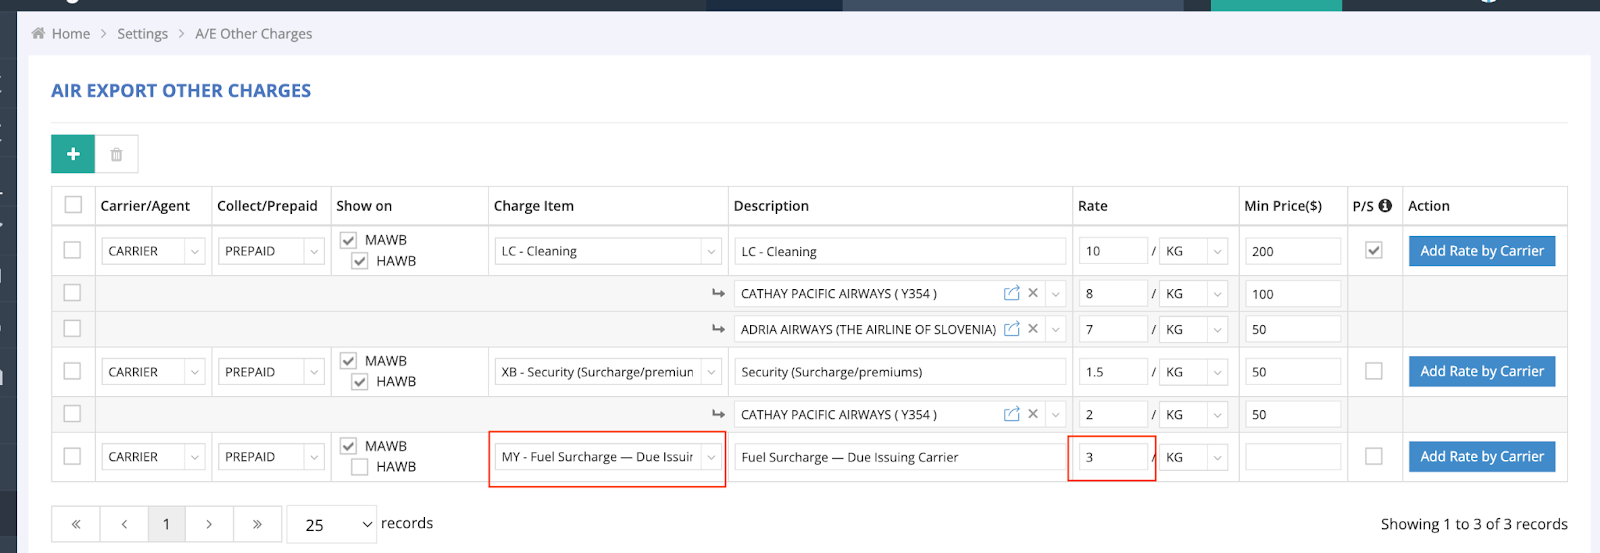
Task: Expand the records per page dropdown
Action: coord(331,524)
